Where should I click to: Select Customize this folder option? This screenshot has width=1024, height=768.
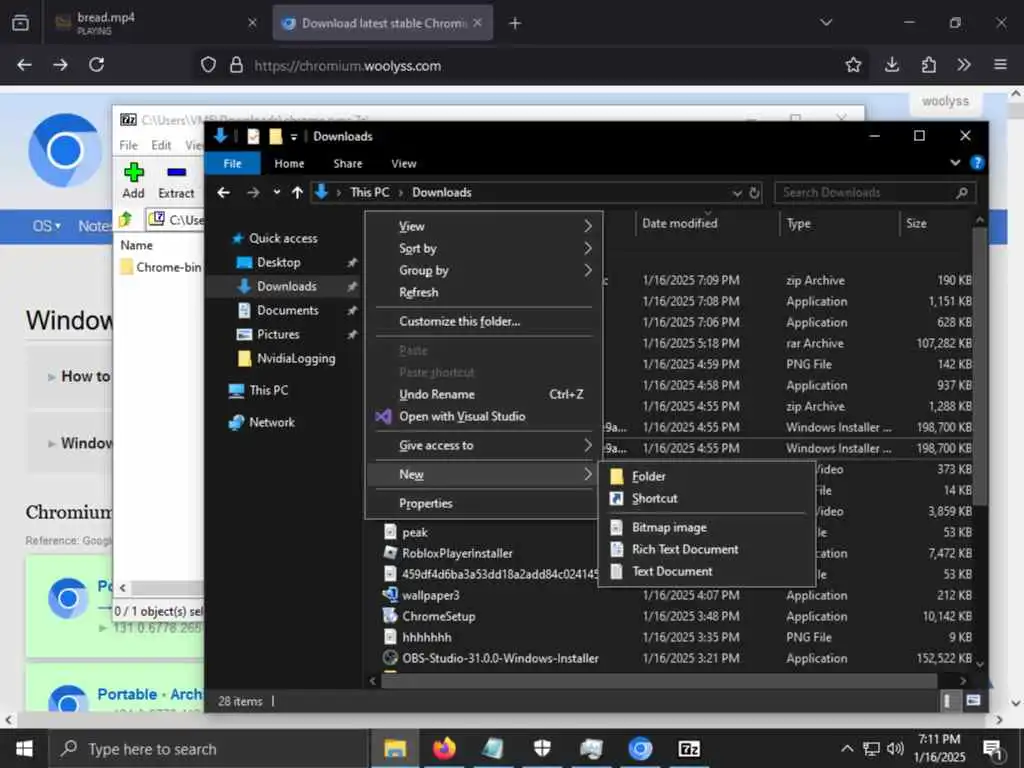coord(484,321)
